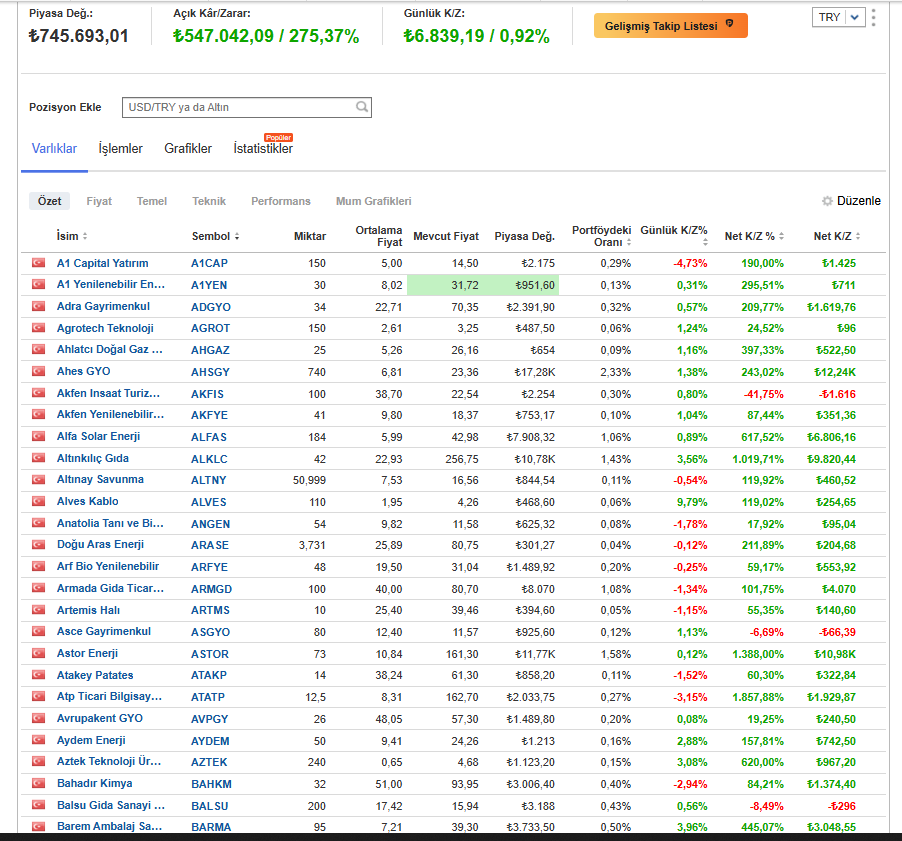Click the flag icon beside Adra Gayrimenkul
The width and height of the screenshot is (902, 841).
tap(39, 306)
